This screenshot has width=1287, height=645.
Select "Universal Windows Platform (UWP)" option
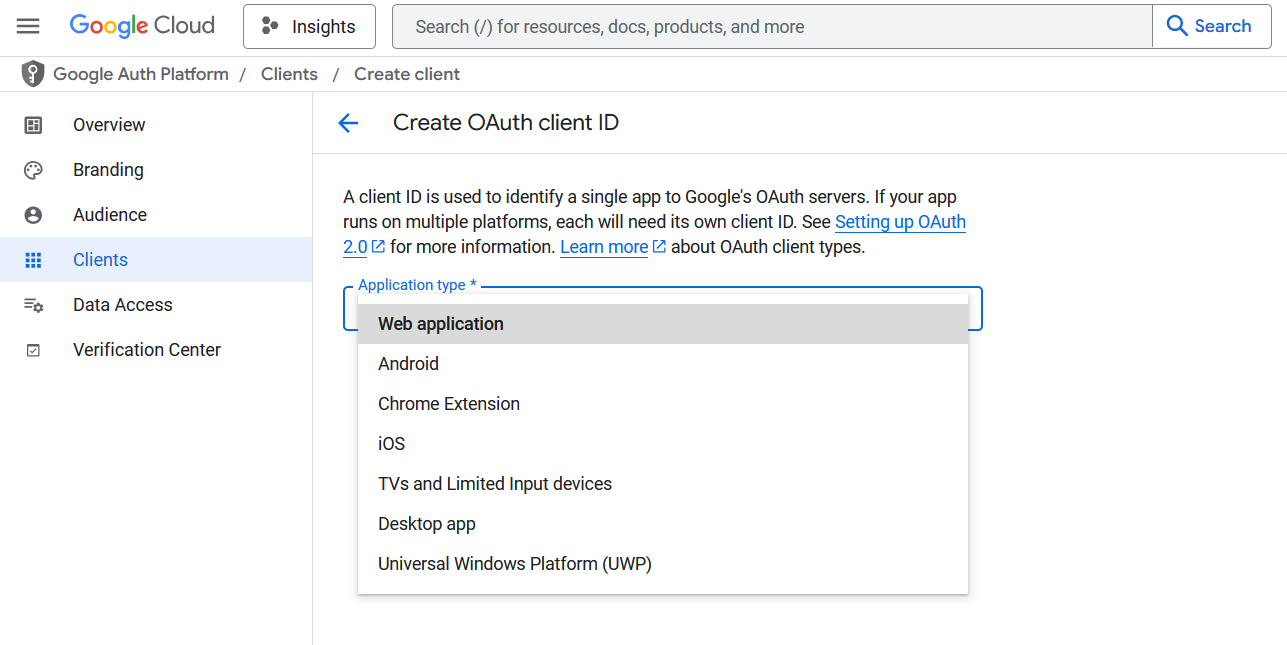click(x=514, y=563)
